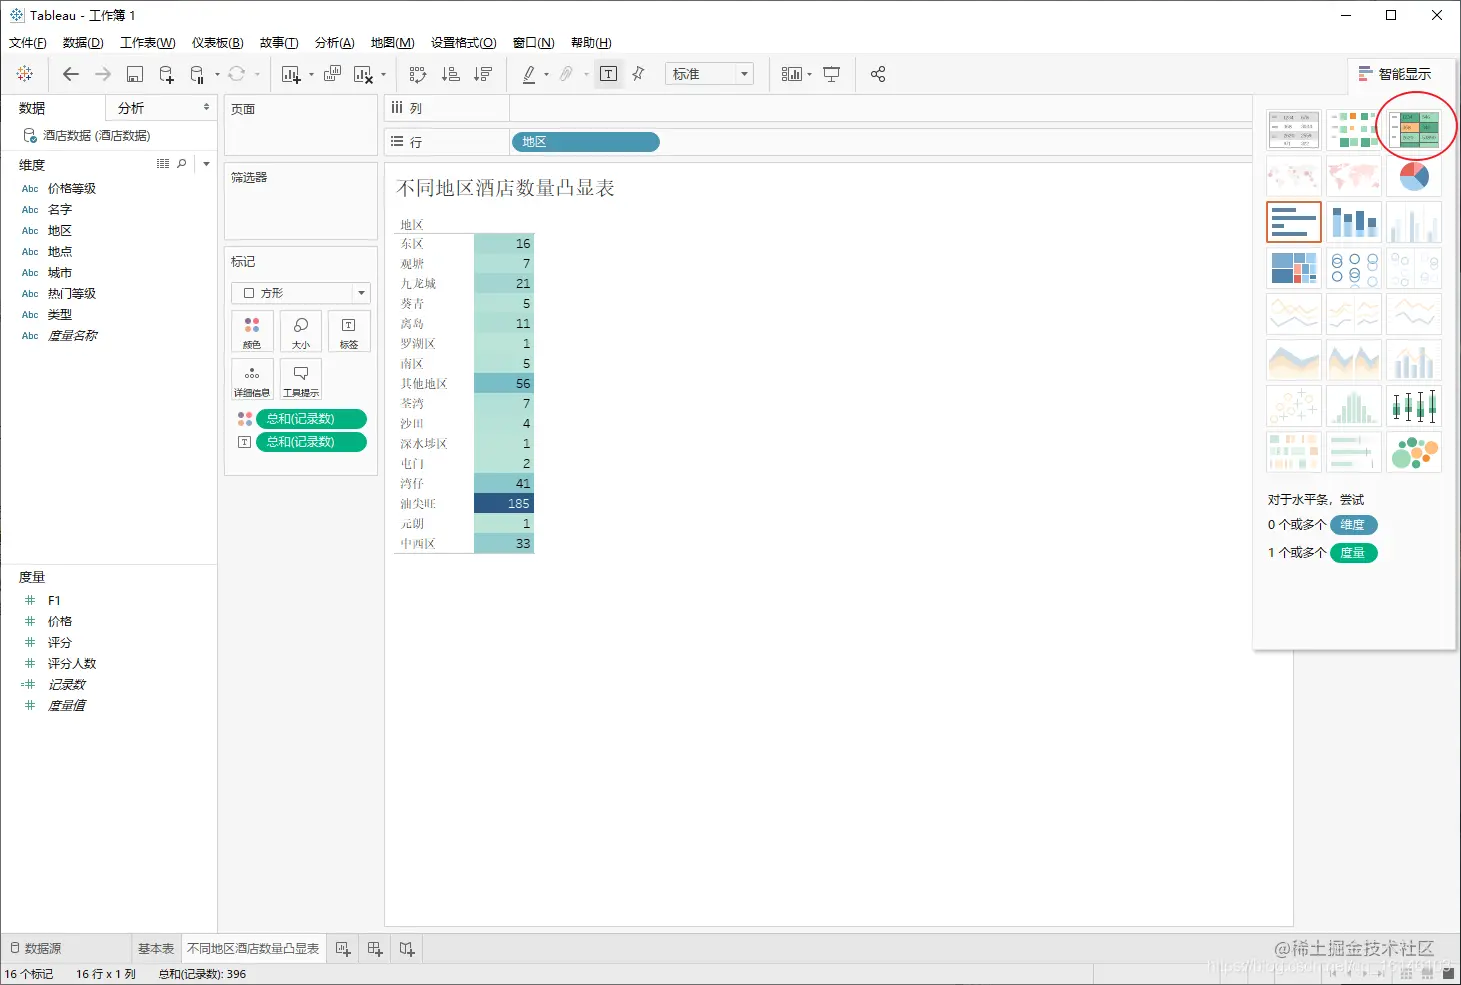Click the save workbook icon
This screenshot has height=985, width=1461.
pyautogui.click(x=134, y=74)
